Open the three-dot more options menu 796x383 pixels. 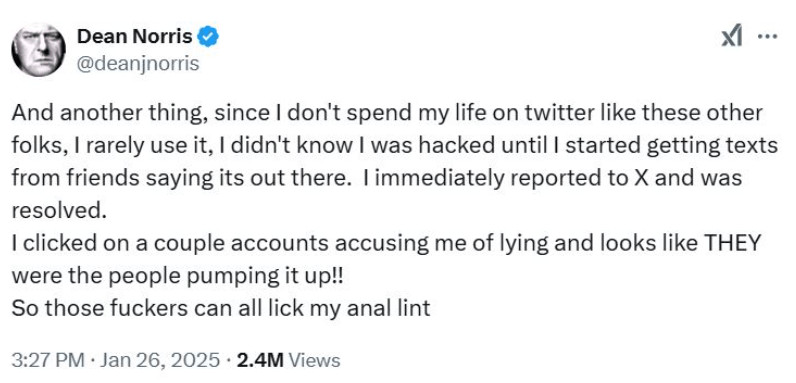[x=767, y=37]
